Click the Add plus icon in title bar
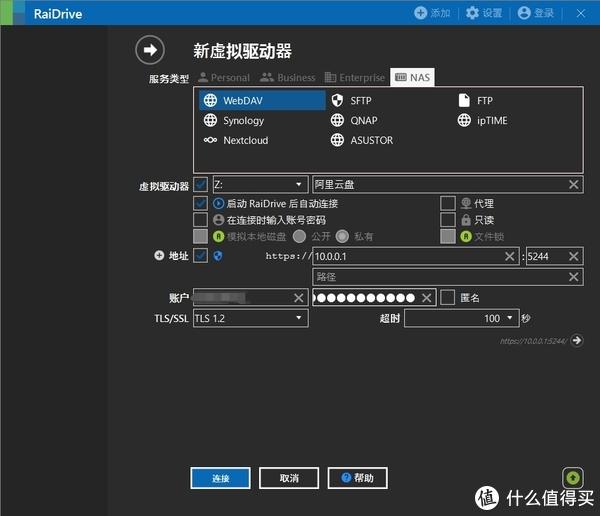 pos(421,13)
